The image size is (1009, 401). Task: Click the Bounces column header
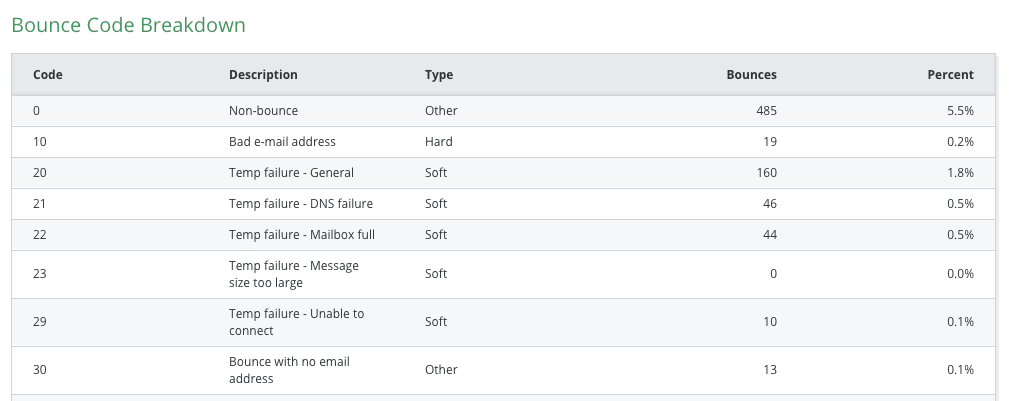(x=750, y=75)
